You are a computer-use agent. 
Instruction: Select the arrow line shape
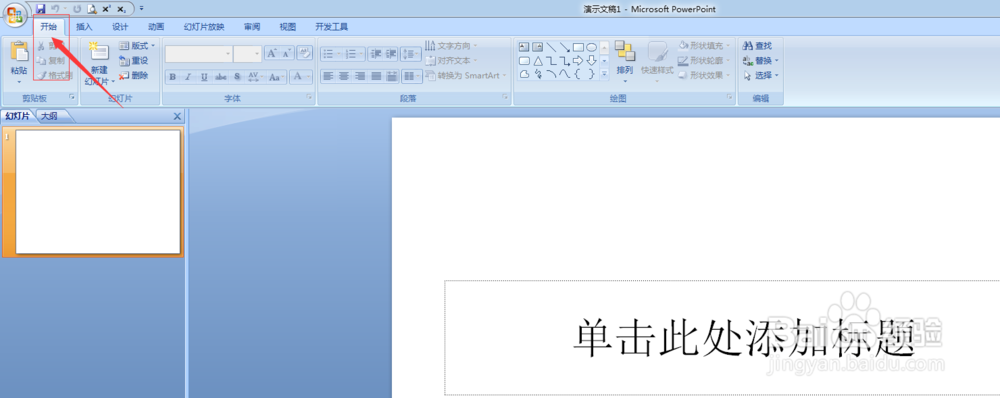565,47
